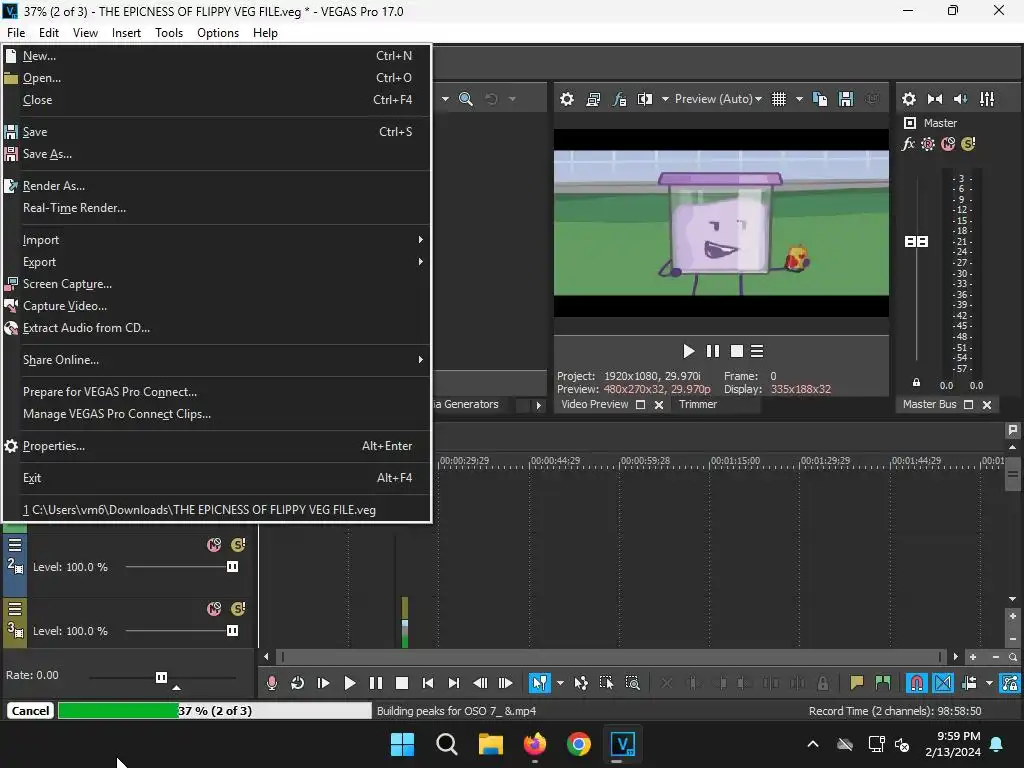Open mixing console icon in Master Bus
This screenshot has width=1024, height=768.
(x=987, y=99)
